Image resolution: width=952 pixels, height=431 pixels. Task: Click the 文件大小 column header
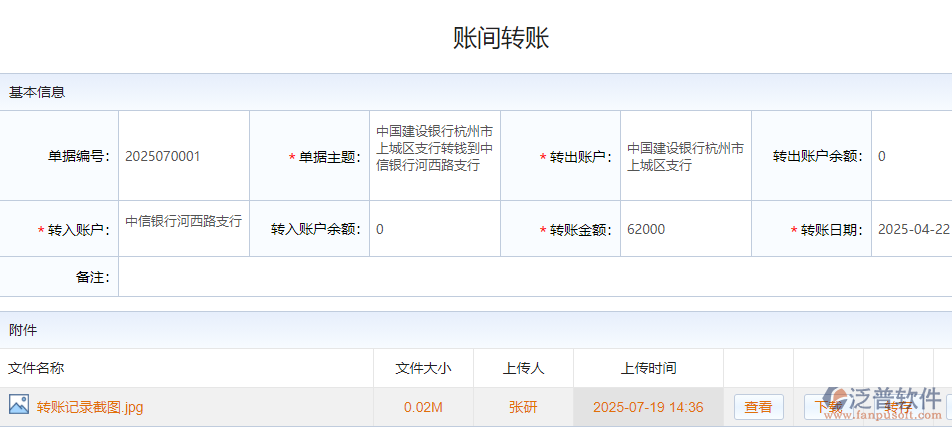pyautogui.click(x=423, y=368)
